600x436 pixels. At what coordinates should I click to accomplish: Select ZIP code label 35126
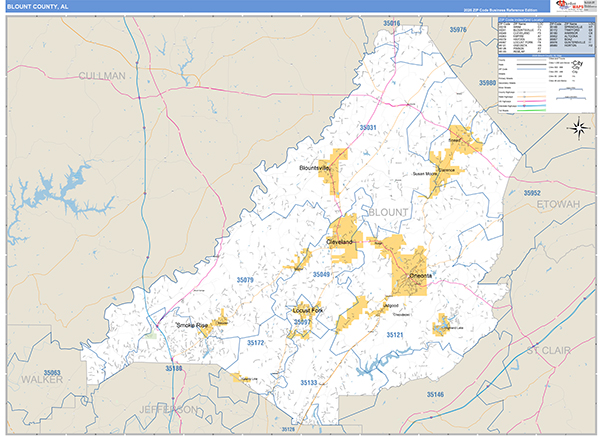(289, 429)
